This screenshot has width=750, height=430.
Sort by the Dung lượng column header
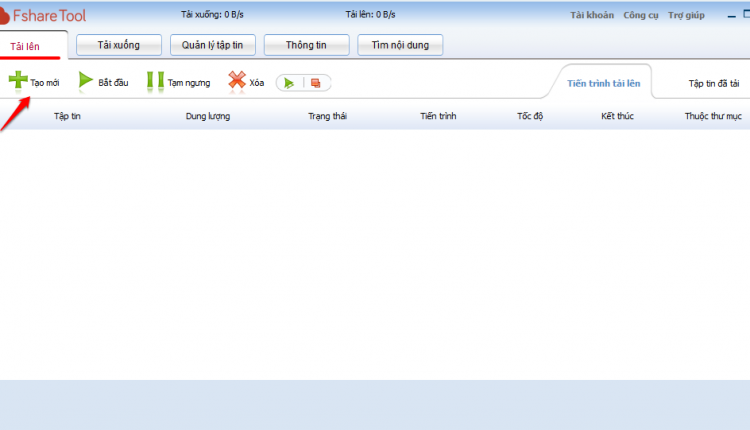point(208,116)
